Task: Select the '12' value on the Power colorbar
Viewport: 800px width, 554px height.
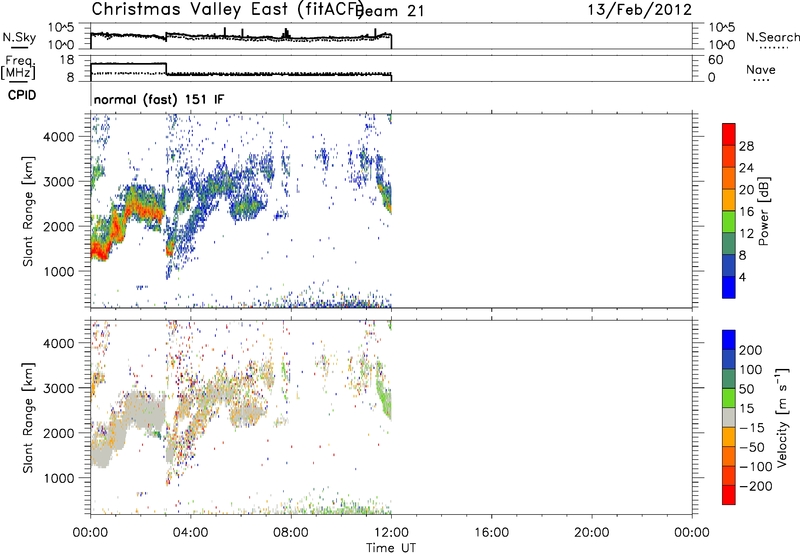Action: click(746, 234)
